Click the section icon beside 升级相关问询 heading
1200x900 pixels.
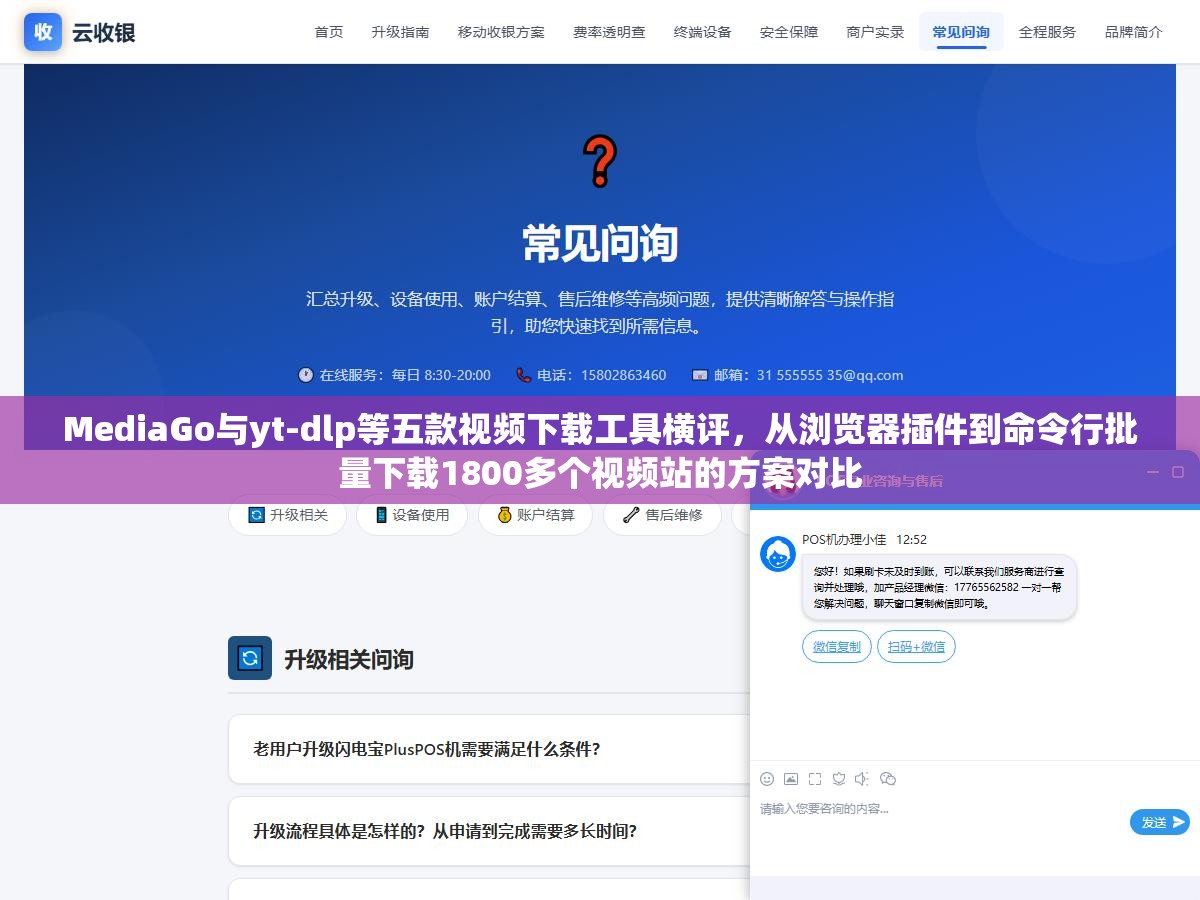tap(250, 658)
